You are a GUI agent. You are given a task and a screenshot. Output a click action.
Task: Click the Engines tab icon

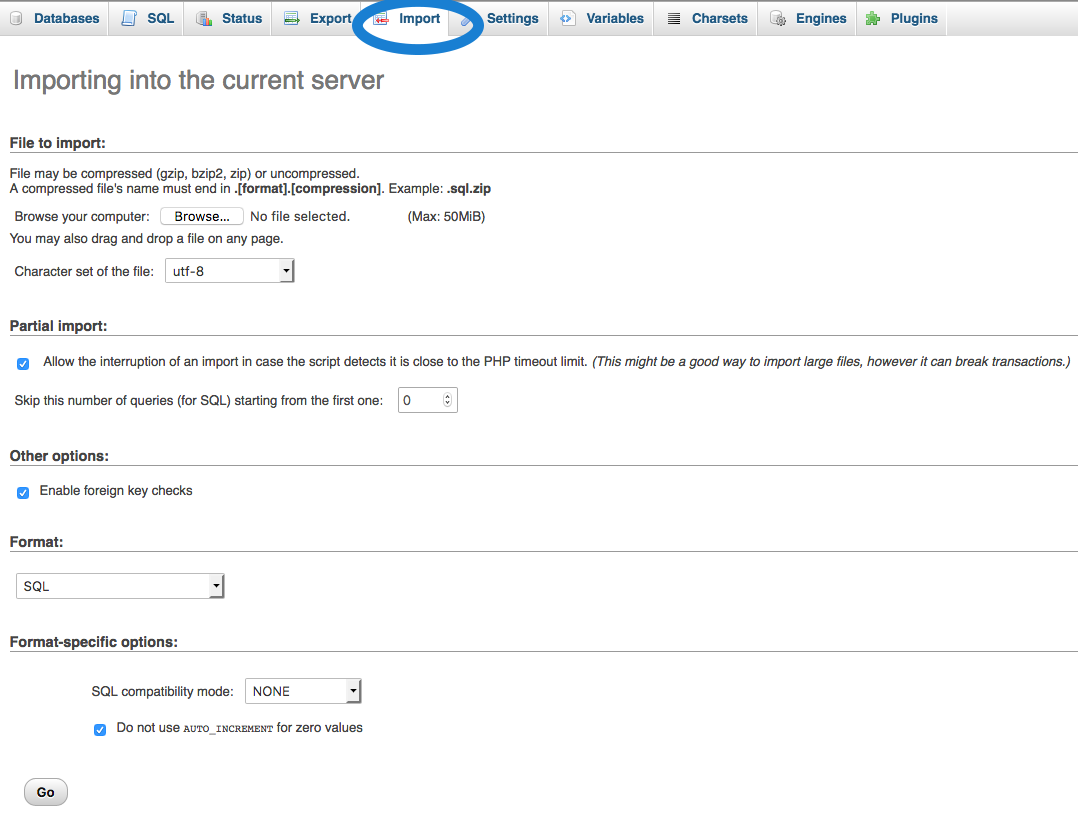click(x=778, y=19)
